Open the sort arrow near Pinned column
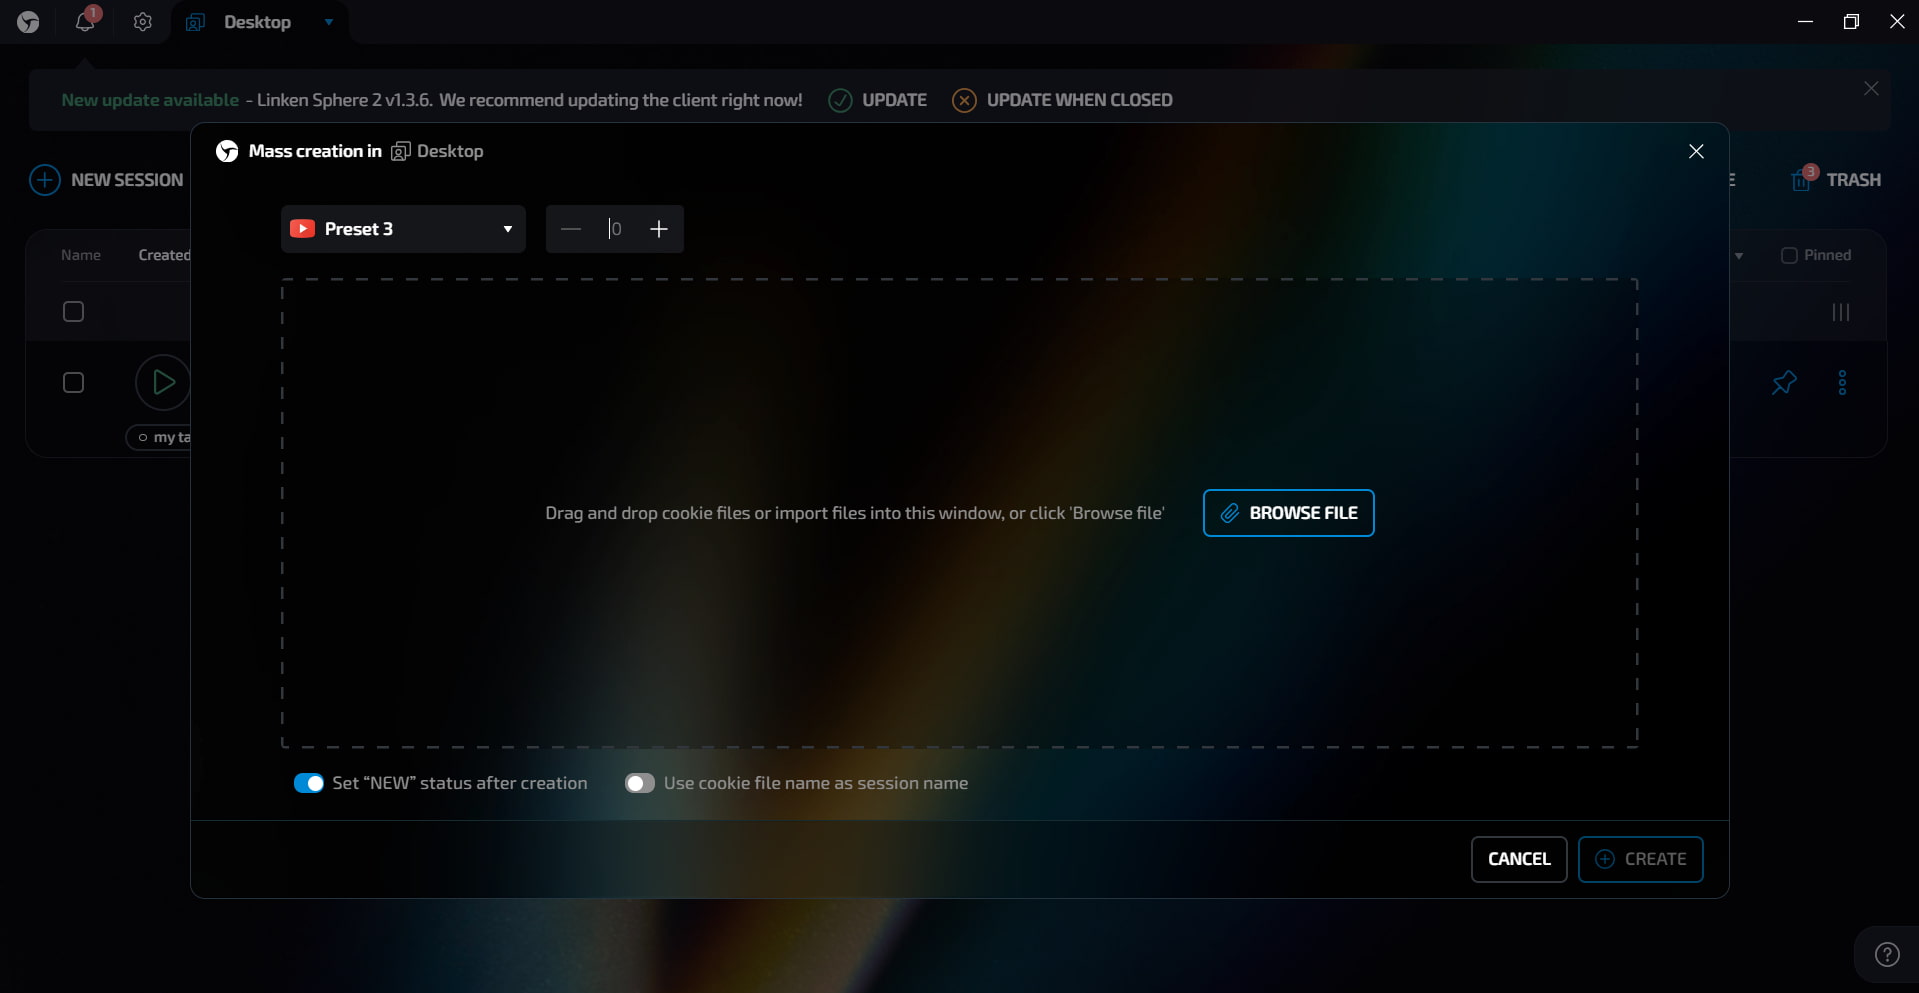 pyautogui.click(x=1739, y=256)
